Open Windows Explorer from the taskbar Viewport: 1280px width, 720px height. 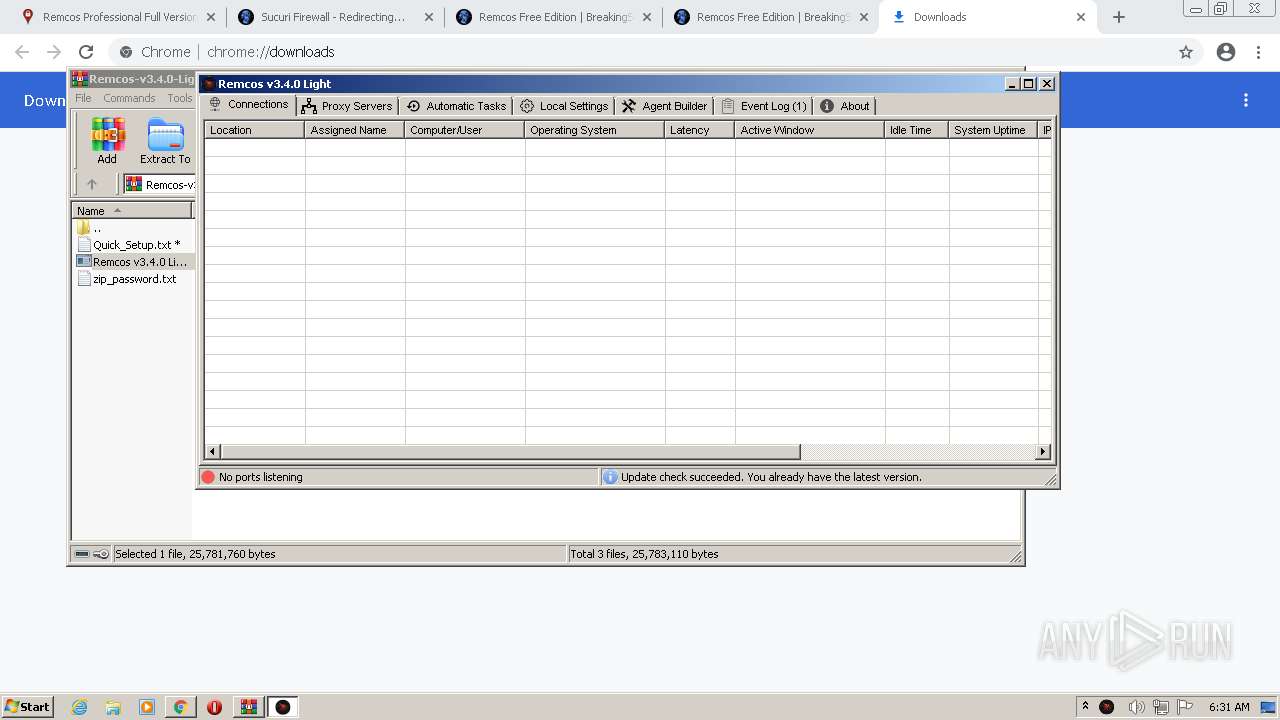pyautogui.click(x=113, y=707)
